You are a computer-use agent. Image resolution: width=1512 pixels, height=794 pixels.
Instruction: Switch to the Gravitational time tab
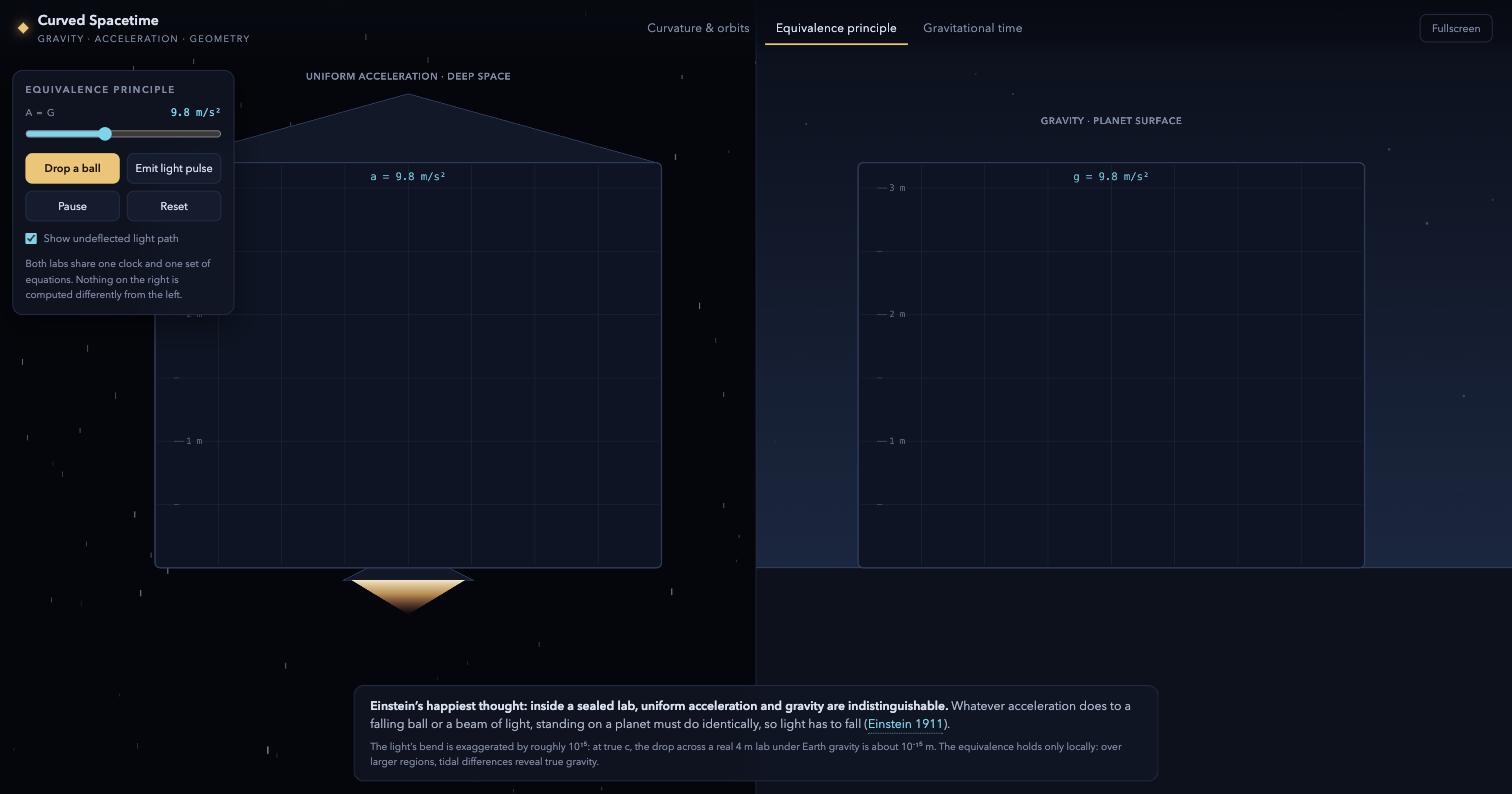coord(972,28)
